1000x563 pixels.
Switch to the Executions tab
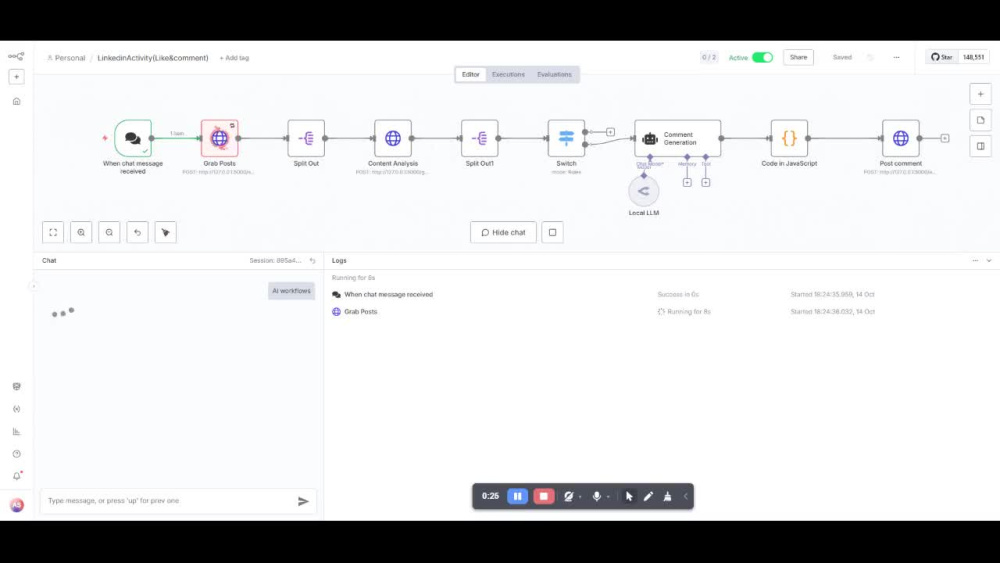508,75
